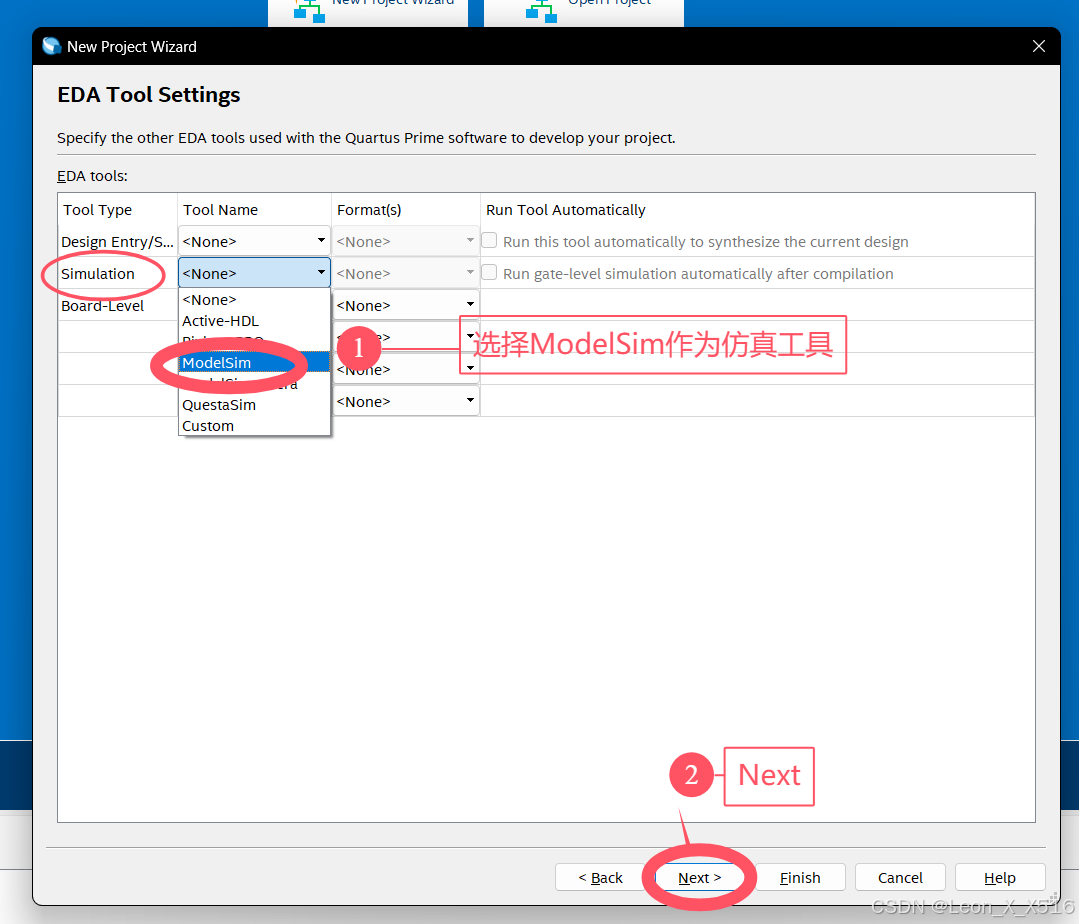Click the Finish button
The height and width of the screenshot is (924, 1079).
pos(800,878)
